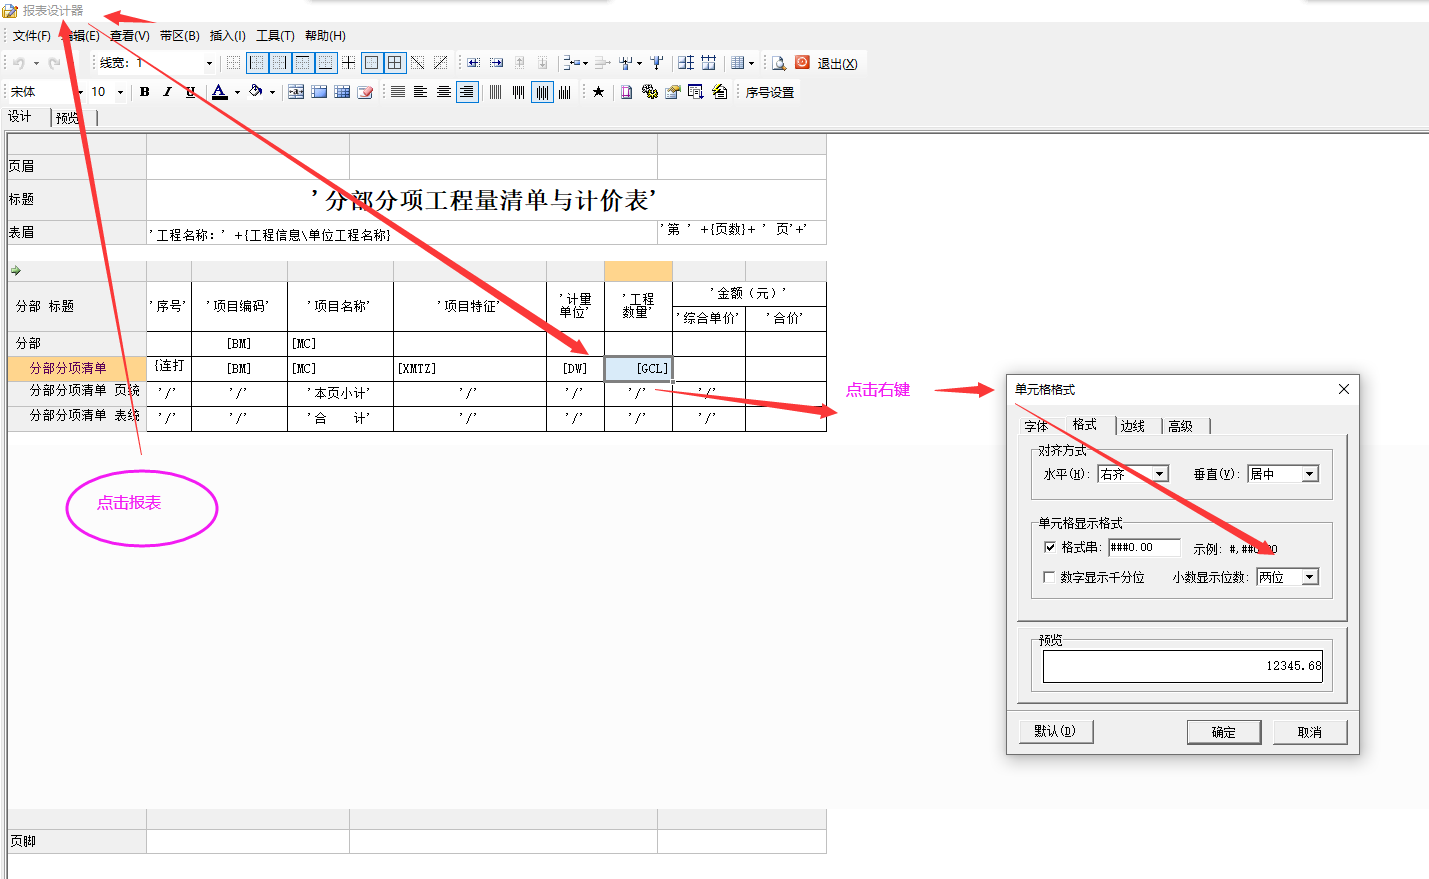Switch to the 高级 tab in dialog
1429x879 pixels.
tap(1186, 426)
